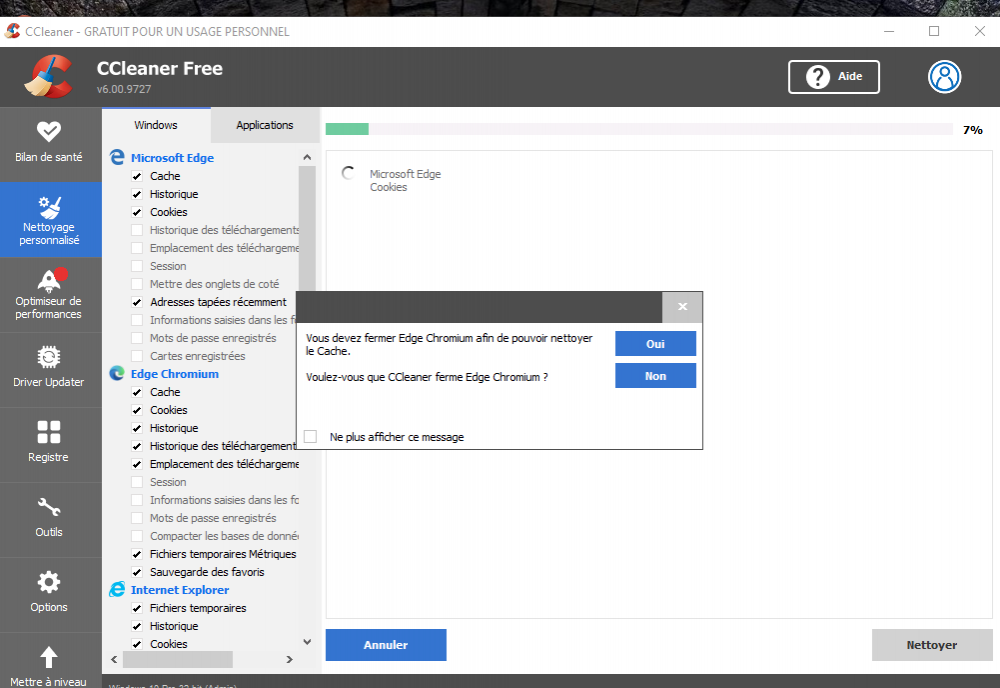This screenshot has height=688, width=1000.
Task: Open the Outils section
Action: (49, 520)
